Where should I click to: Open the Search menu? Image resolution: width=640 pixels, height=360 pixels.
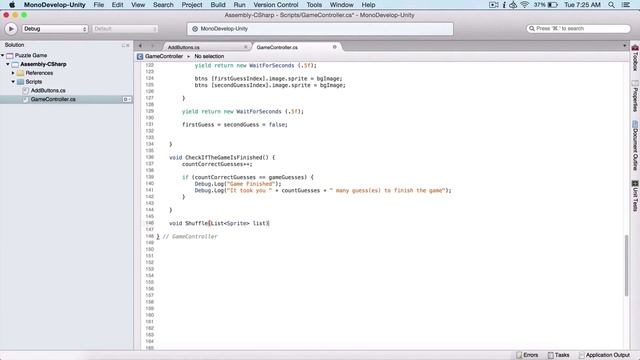click(x=163, y=5)
